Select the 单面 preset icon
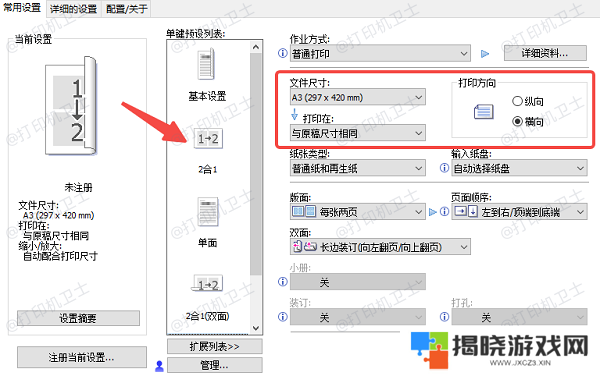This screenshot has height=376, width=600. (208, 212)
